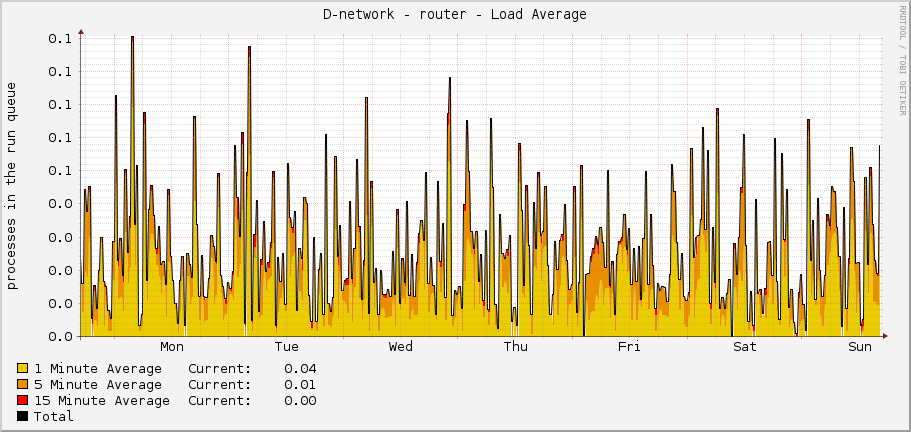911x432 pixels.
Task: Select the Thu label on the x-axis
Action: coord(515,347)
